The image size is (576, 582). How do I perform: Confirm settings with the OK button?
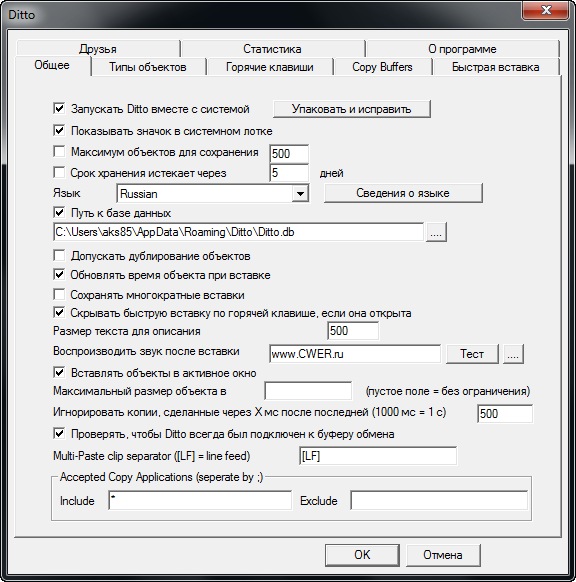click(x=362, y=555)
